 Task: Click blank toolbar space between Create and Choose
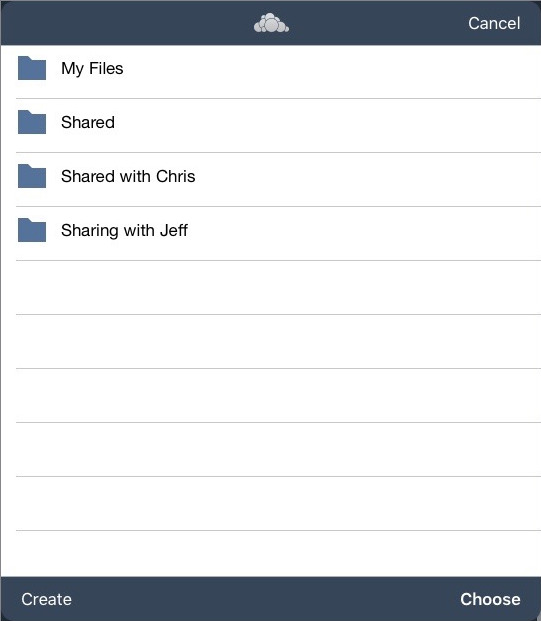click(265, 599)
